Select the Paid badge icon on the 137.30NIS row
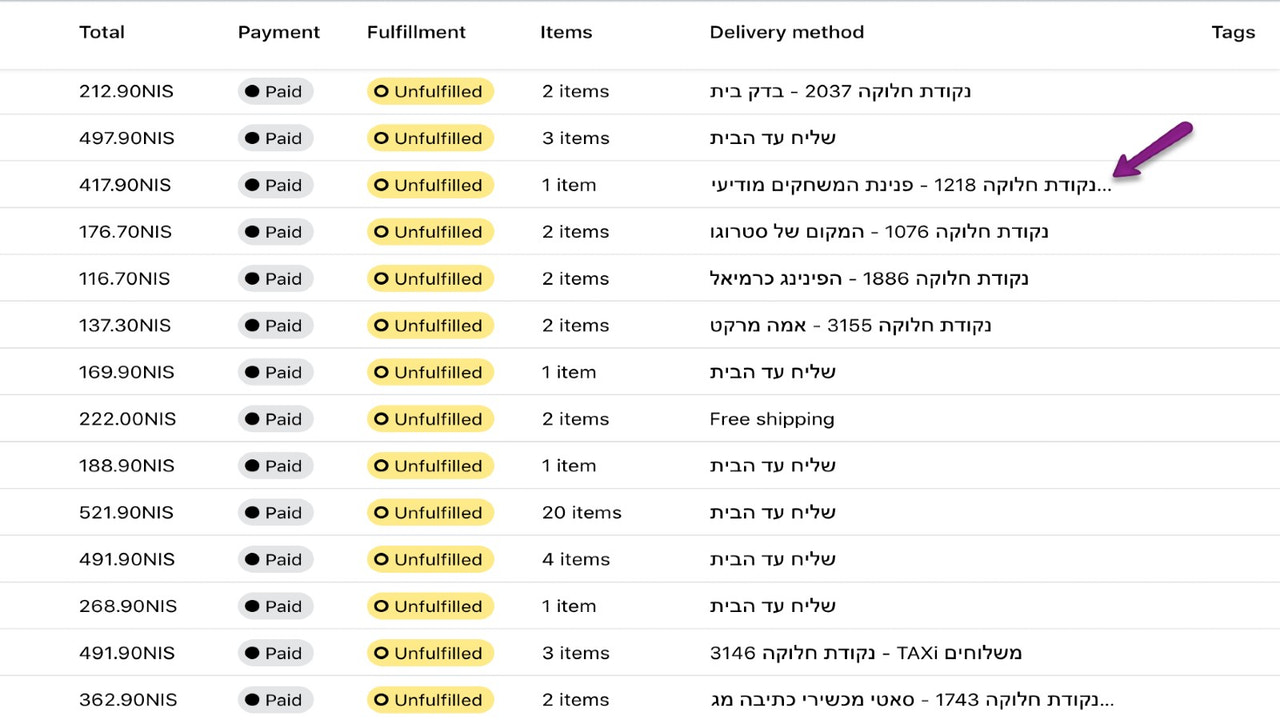 [252, 325]
